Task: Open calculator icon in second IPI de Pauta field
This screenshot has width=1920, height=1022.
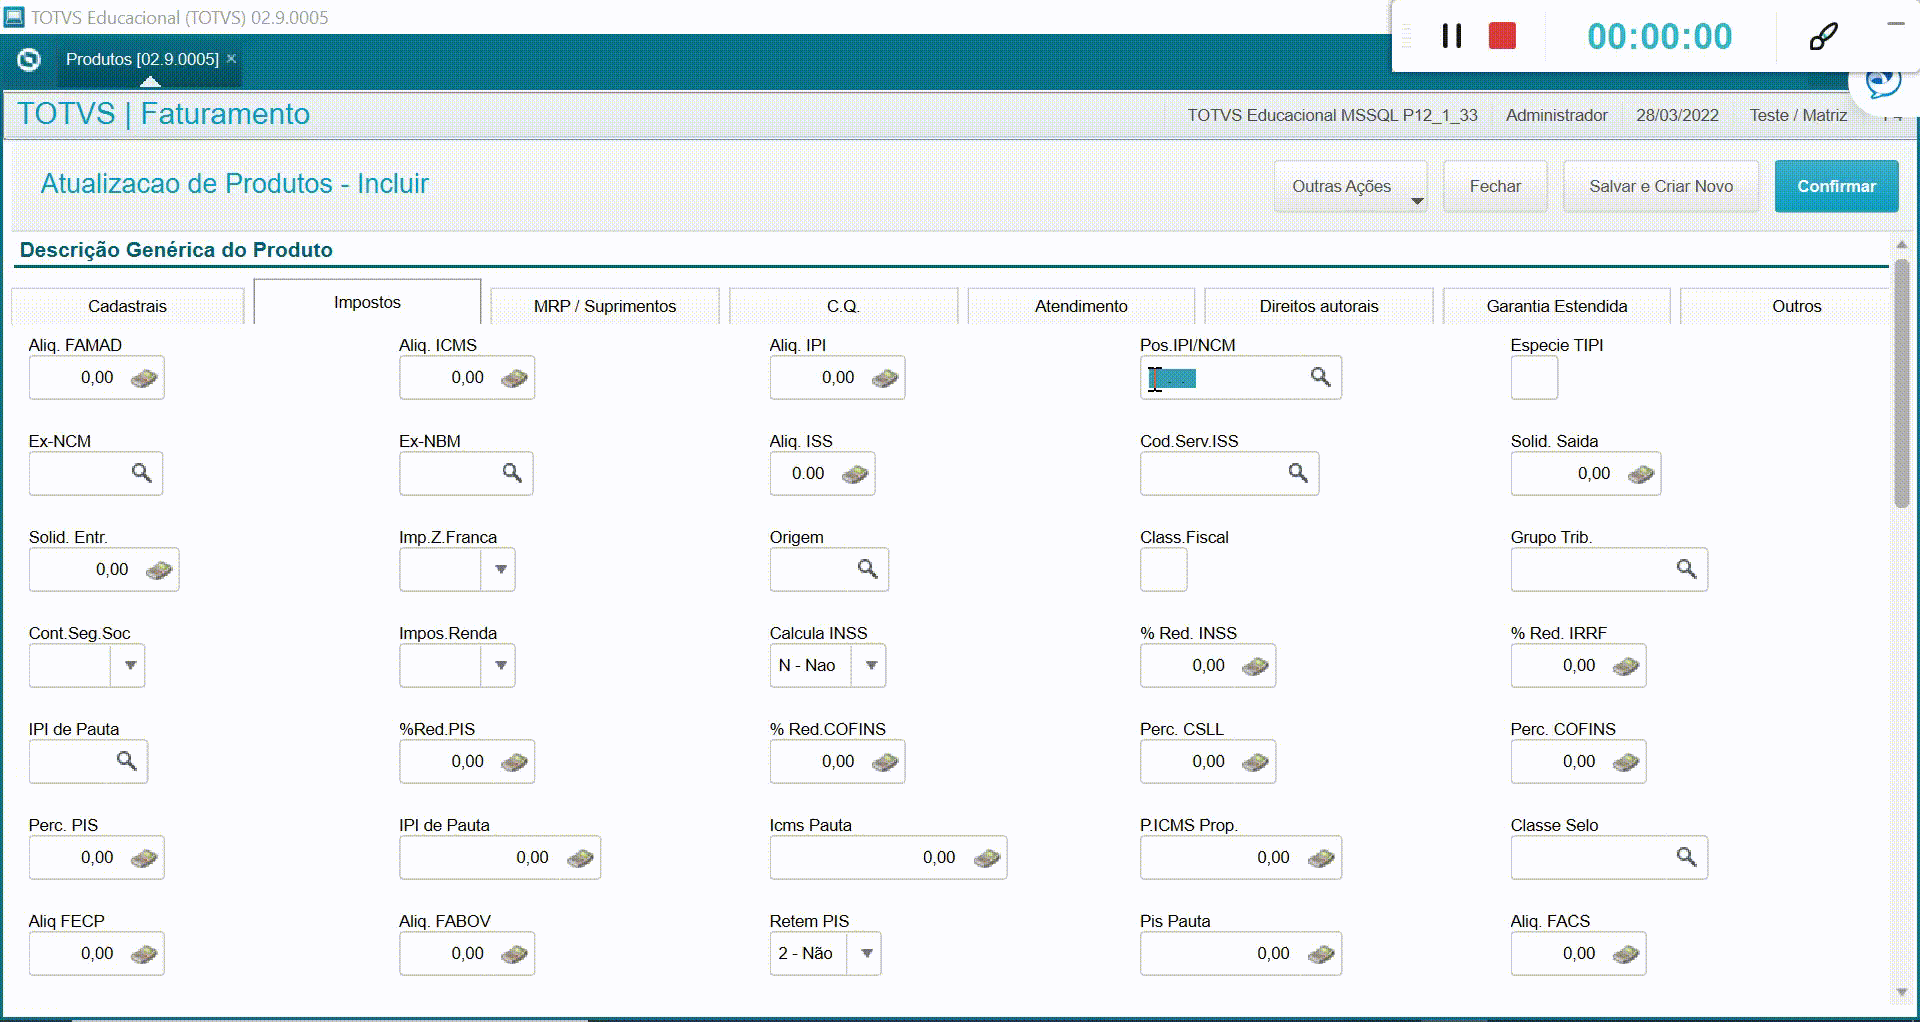Action: click(x=580, y=859)
